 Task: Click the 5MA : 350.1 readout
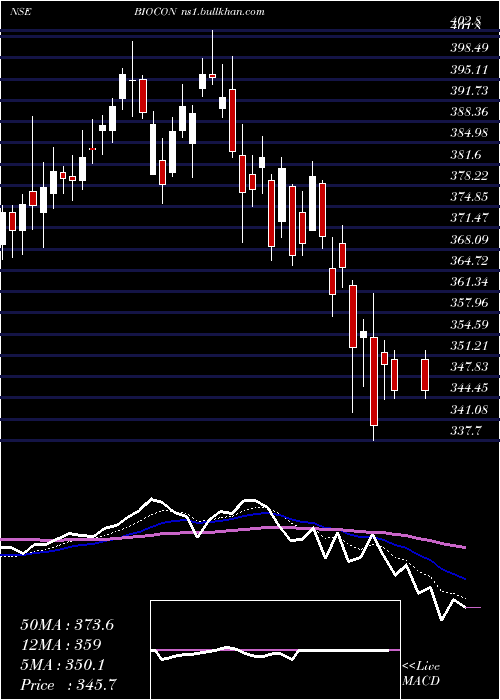click(62, 665)
